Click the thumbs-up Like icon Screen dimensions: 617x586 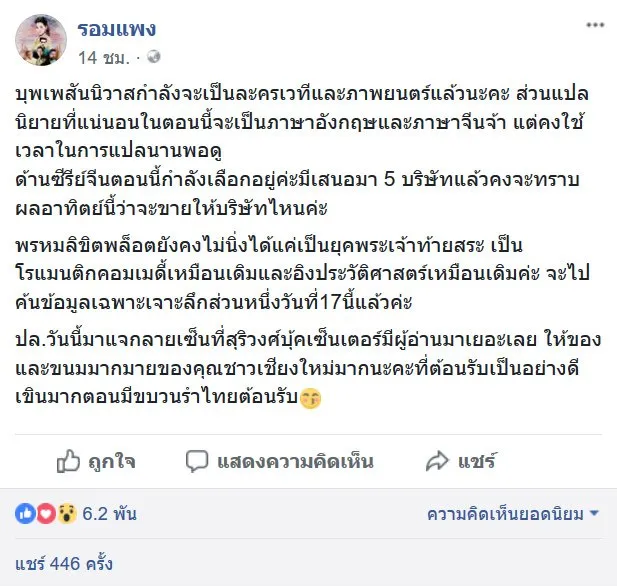pyautogui.click(x=68, y=461)
